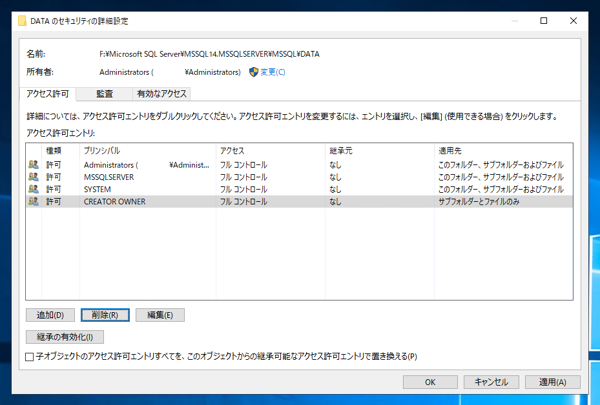Select the MSSQLSERVER principal row

click(x=299, y=177)
